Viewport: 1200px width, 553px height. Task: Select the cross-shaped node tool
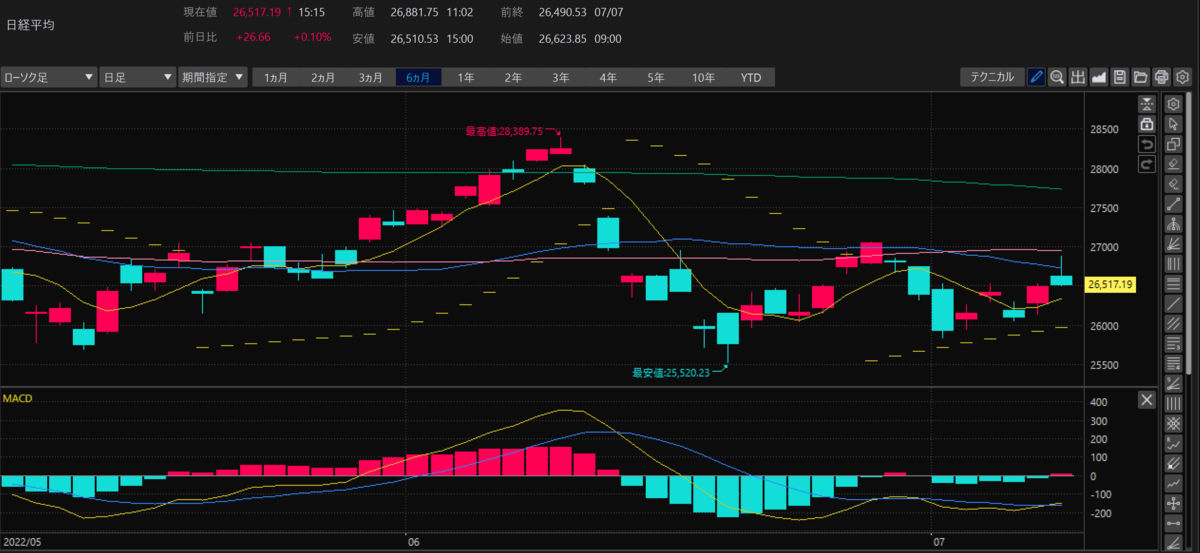pos(1175,504)
